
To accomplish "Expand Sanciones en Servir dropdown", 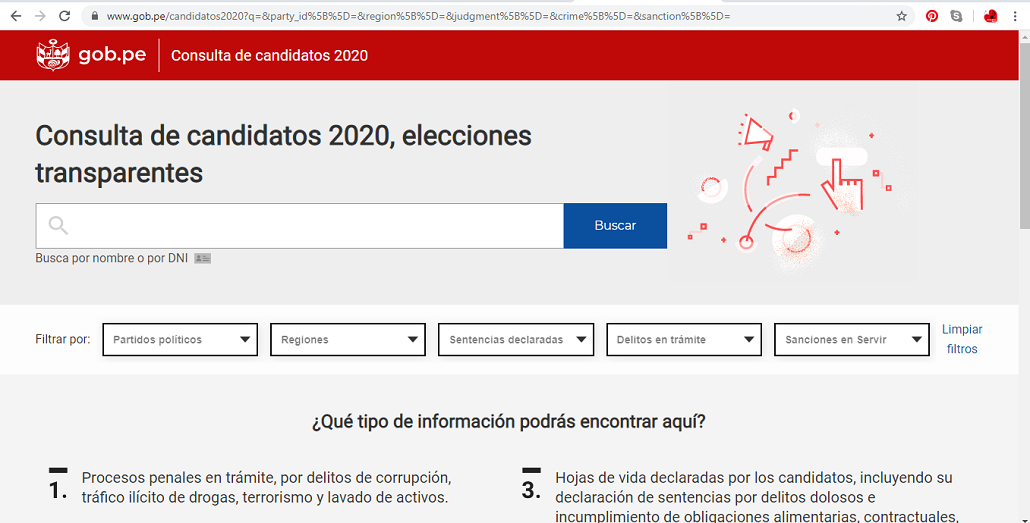I will pos(852,340).
